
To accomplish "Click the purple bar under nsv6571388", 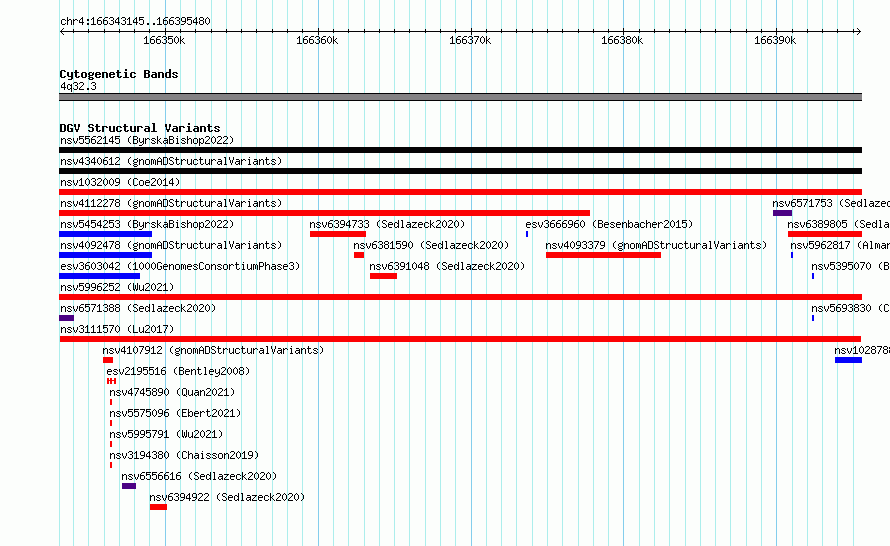I will point(66,318).
